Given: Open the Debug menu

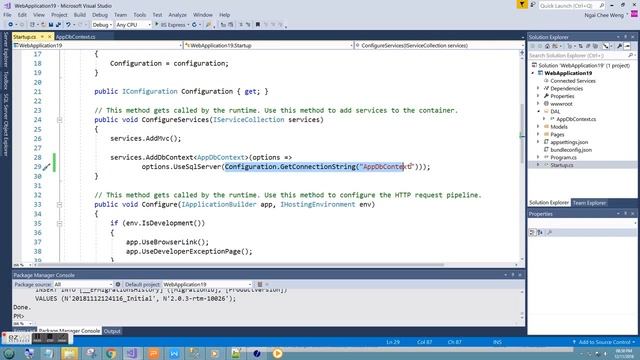Looking at the screenshot, I should point(100,15).
